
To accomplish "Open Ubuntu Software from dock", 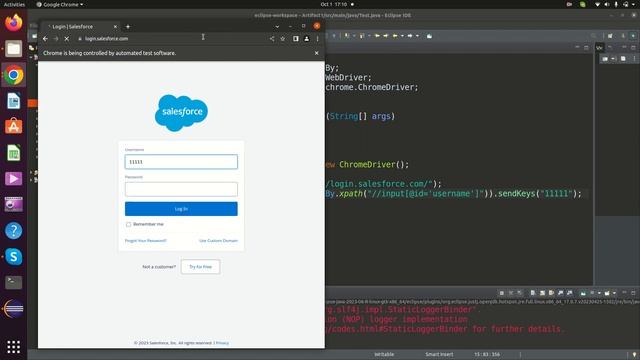I will pos(13,127).
